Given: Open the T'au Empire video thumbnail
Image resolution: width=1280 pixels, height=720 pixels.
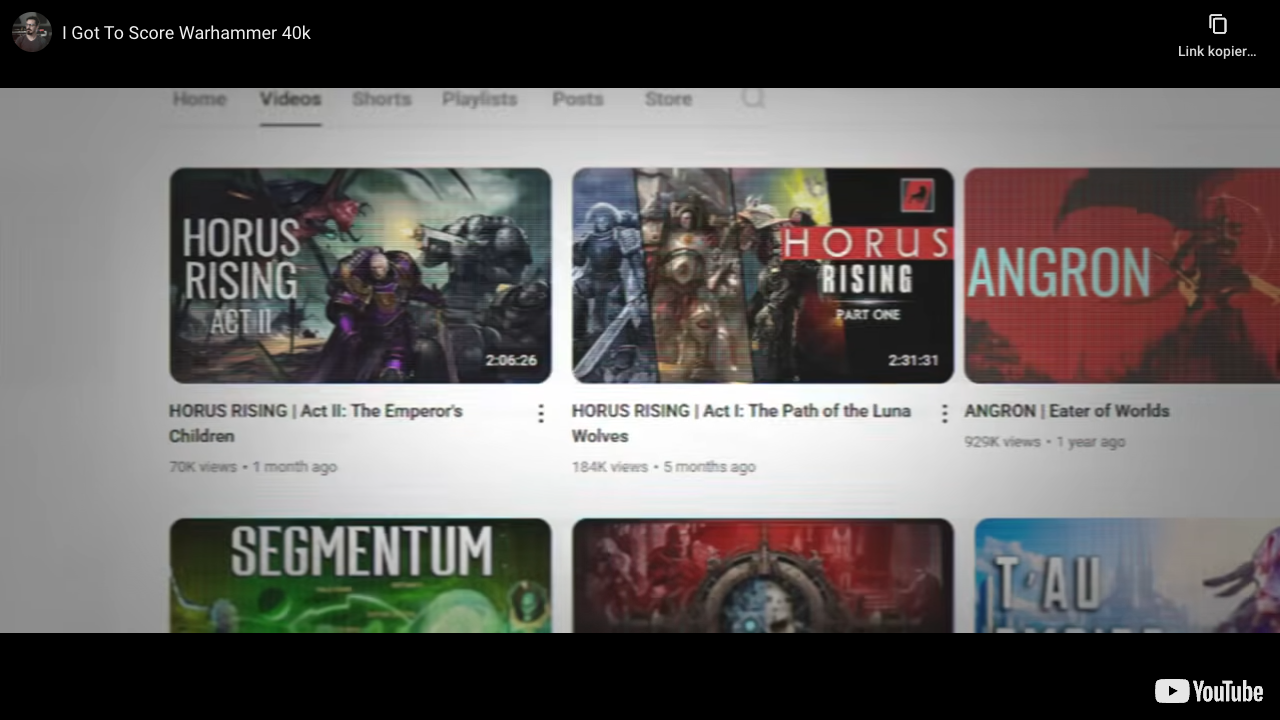Looking at the screenshot, I should (x=1127, y=575).
